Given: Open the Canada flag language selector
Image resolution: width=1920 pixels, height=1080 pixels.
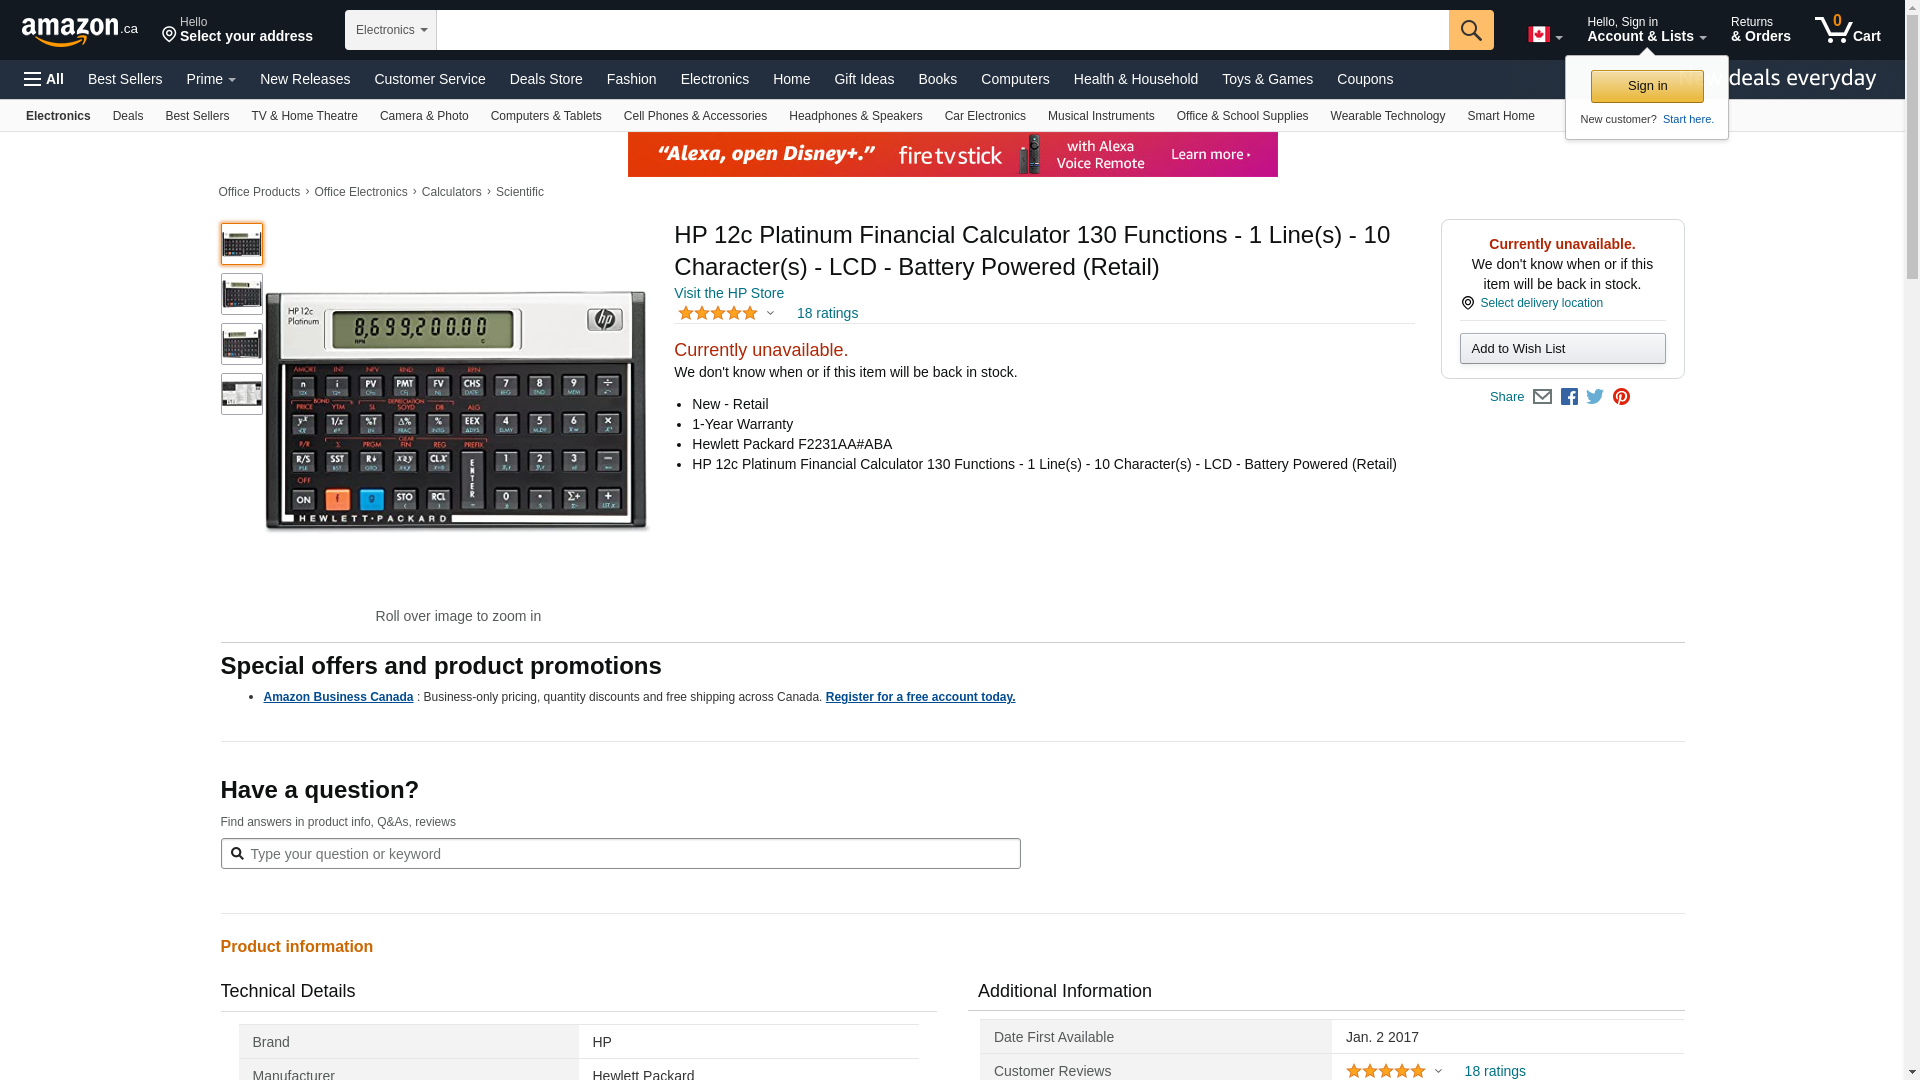Looking at the screenshot, I should point(1544,35).
